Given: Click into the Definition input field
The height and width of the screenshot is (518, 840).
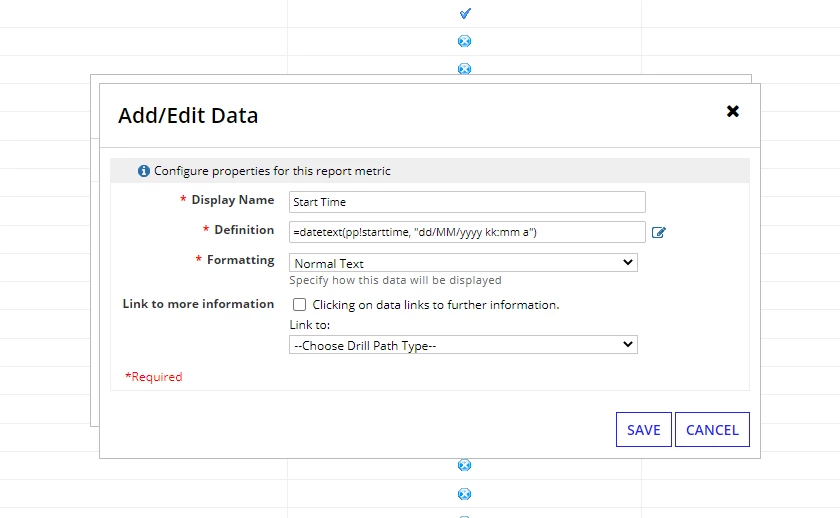Looking at the screenshot, I should click(467, 232).
